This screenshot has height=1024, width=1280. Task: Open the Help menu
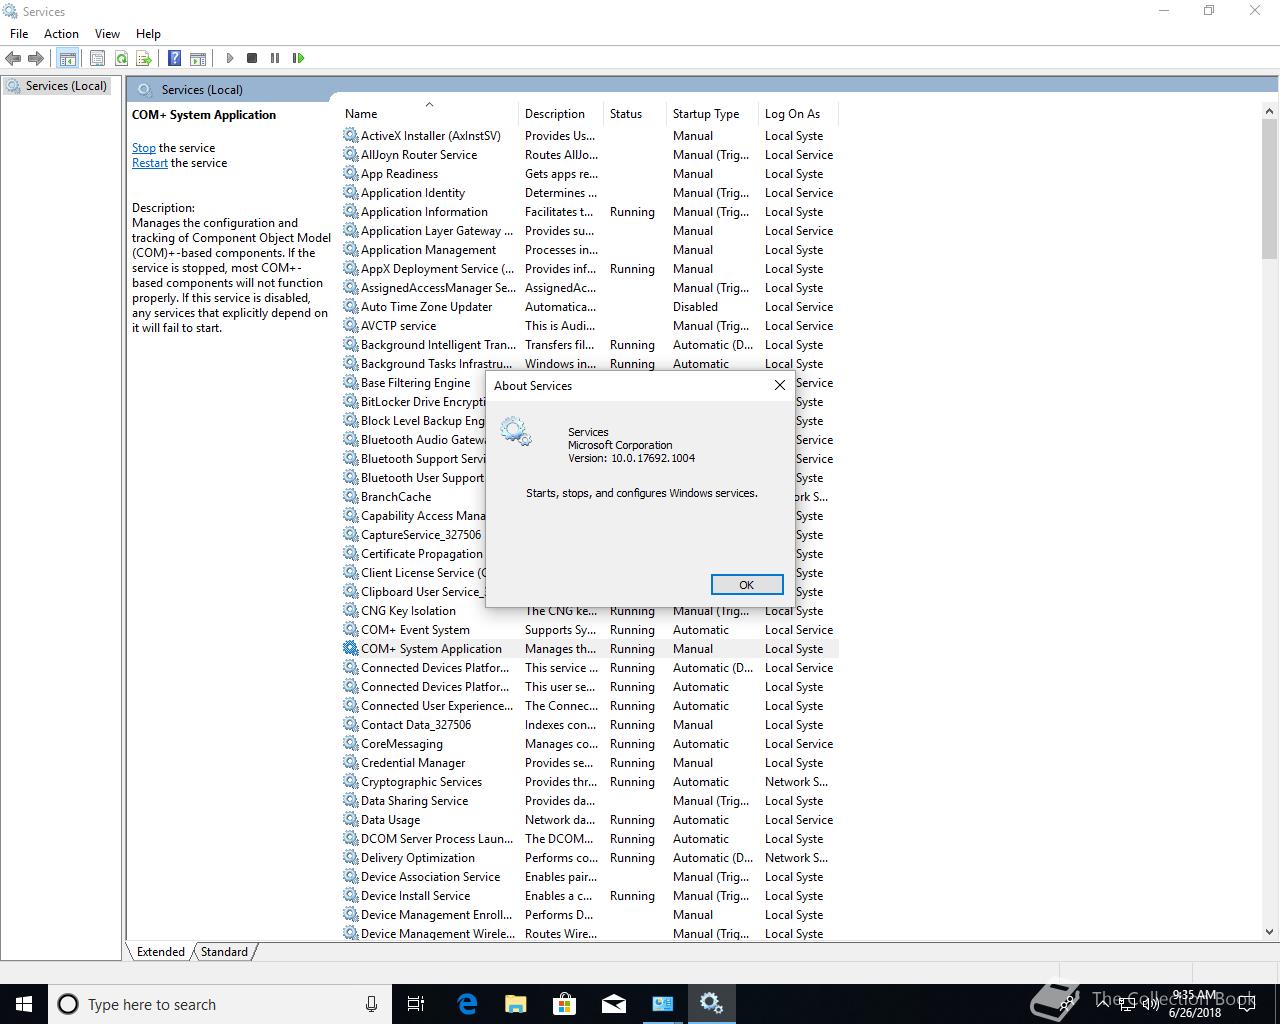point(148,33)
